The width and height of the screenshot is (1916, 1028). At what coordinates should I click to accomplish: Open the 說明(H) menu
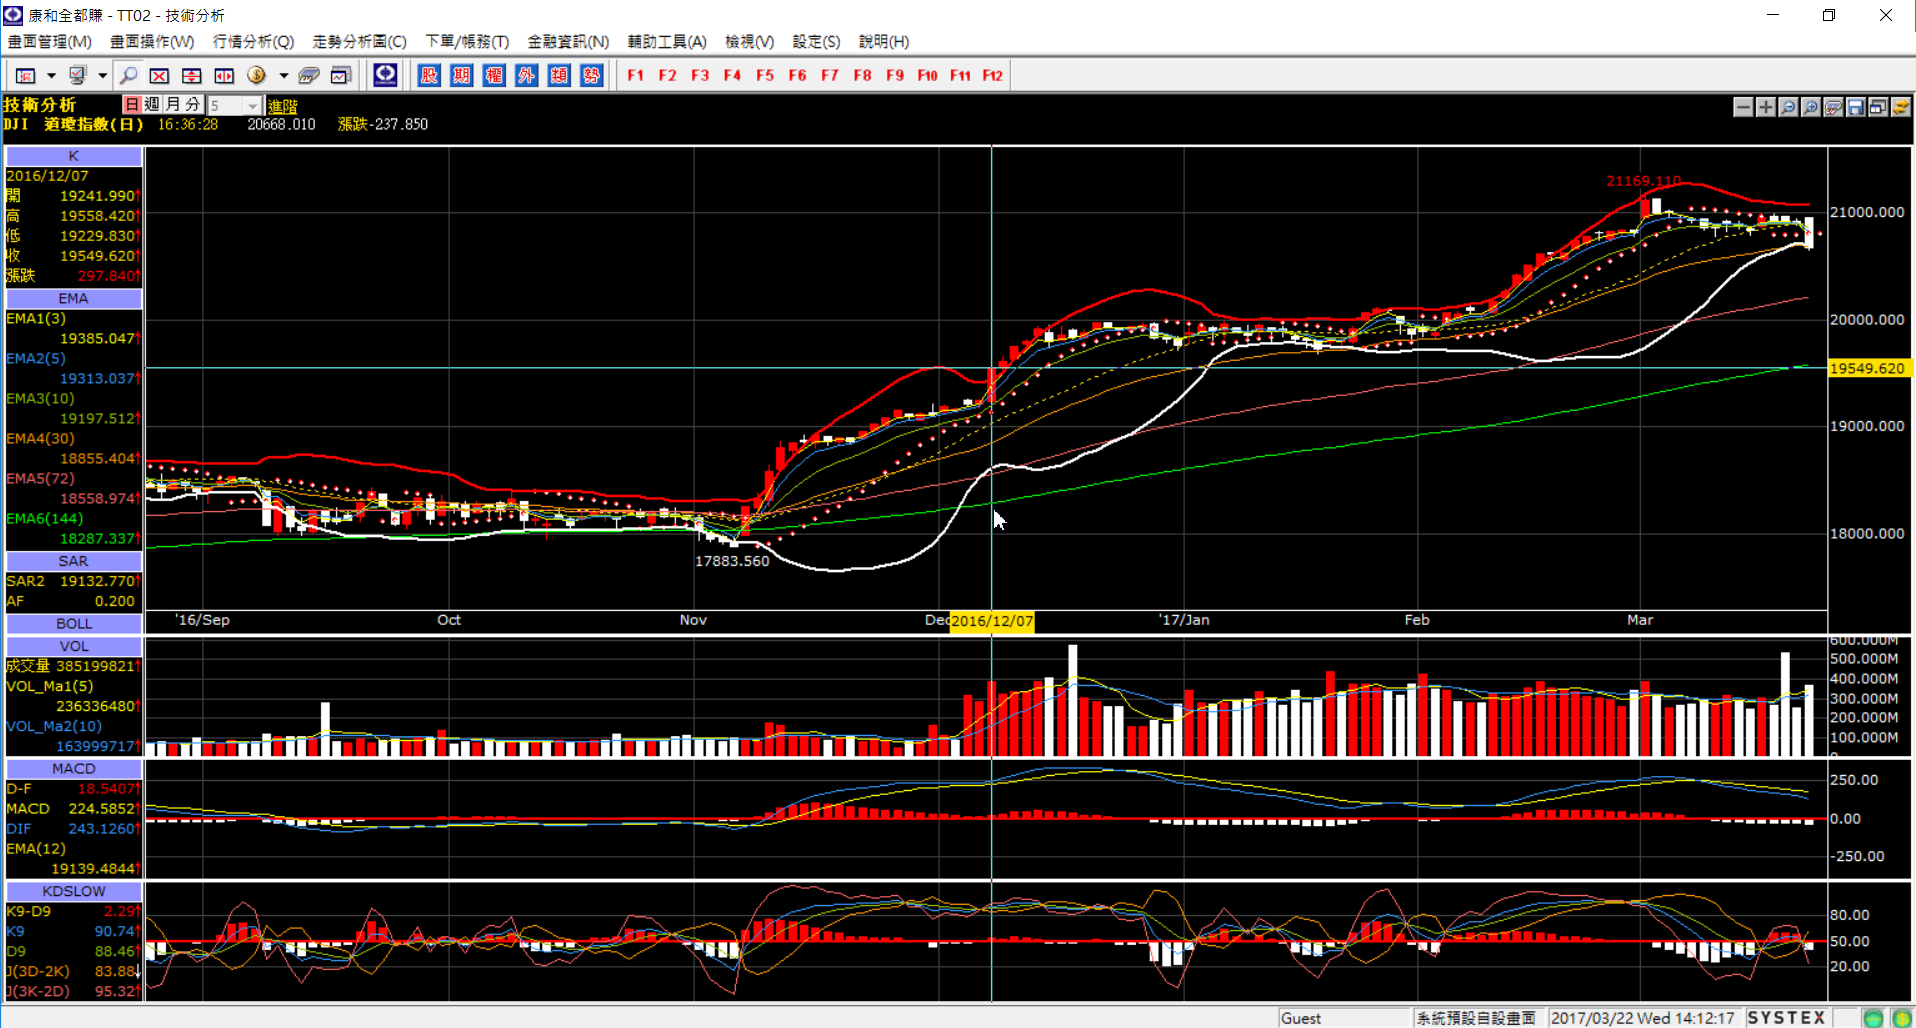[884, 41]
